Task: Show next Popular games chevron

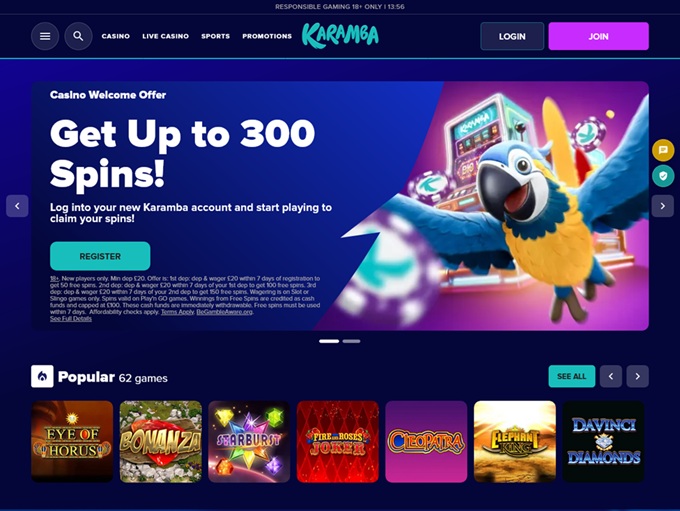Action: pyautogui.click(x=638, y=376)
